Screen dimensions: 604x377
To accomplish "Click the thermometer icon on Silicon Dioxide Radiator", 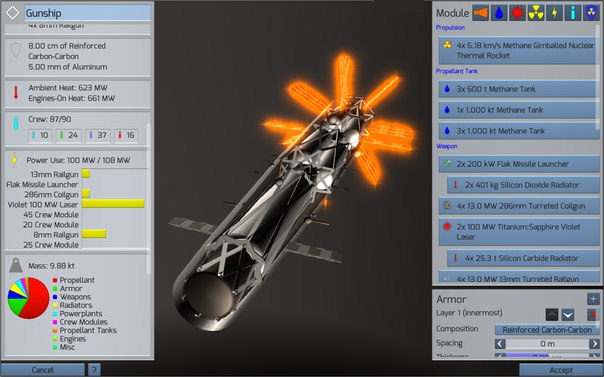I will [455, 185].
